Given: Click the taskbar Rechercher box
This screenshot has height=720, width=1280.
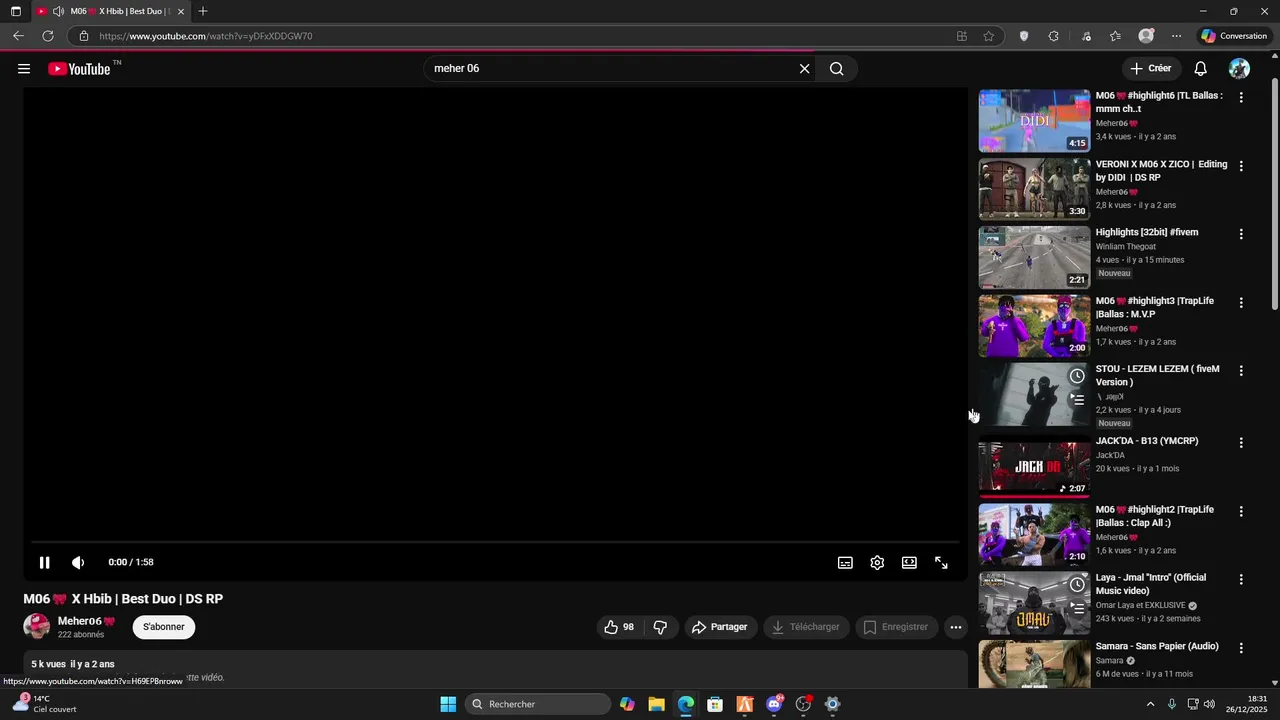Looking at the screenshot, I should (538, 704).
